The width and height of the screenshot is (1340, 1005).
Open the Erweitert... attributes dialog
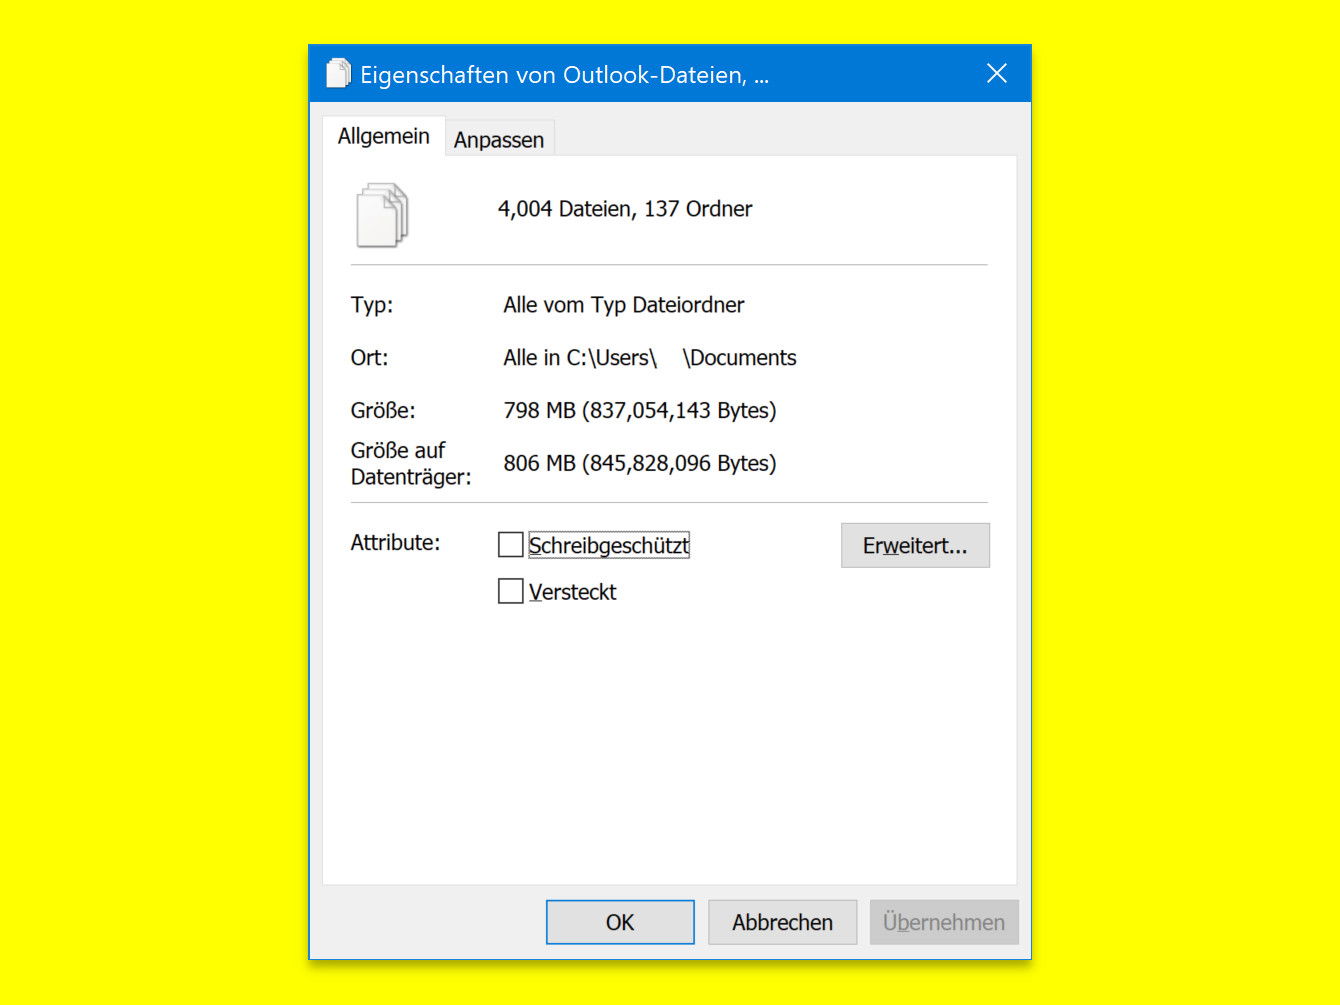click(915, 546)
